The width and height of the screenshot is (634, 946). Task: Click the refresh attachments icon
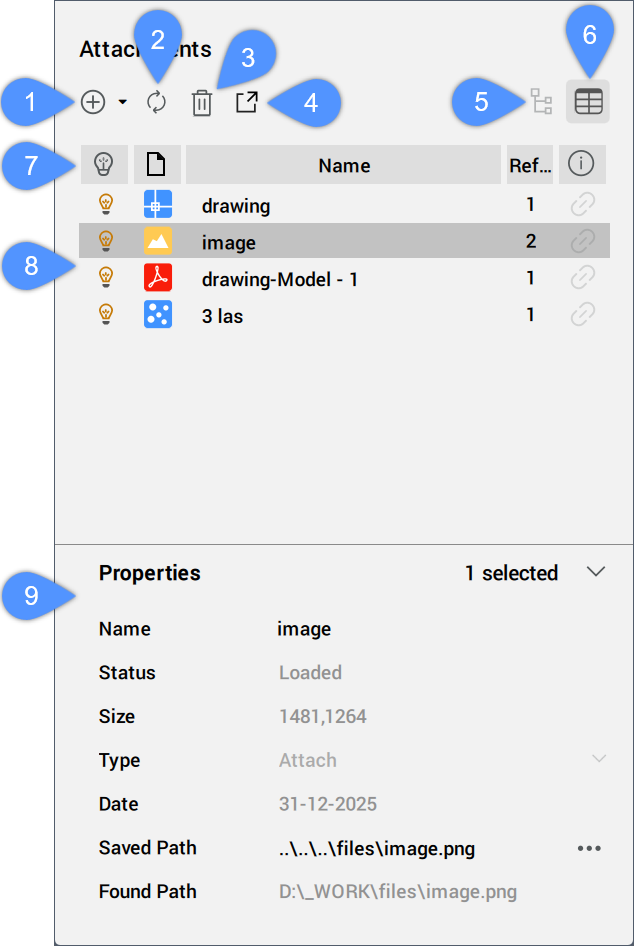pyautogui.click(x=156, y=102)
